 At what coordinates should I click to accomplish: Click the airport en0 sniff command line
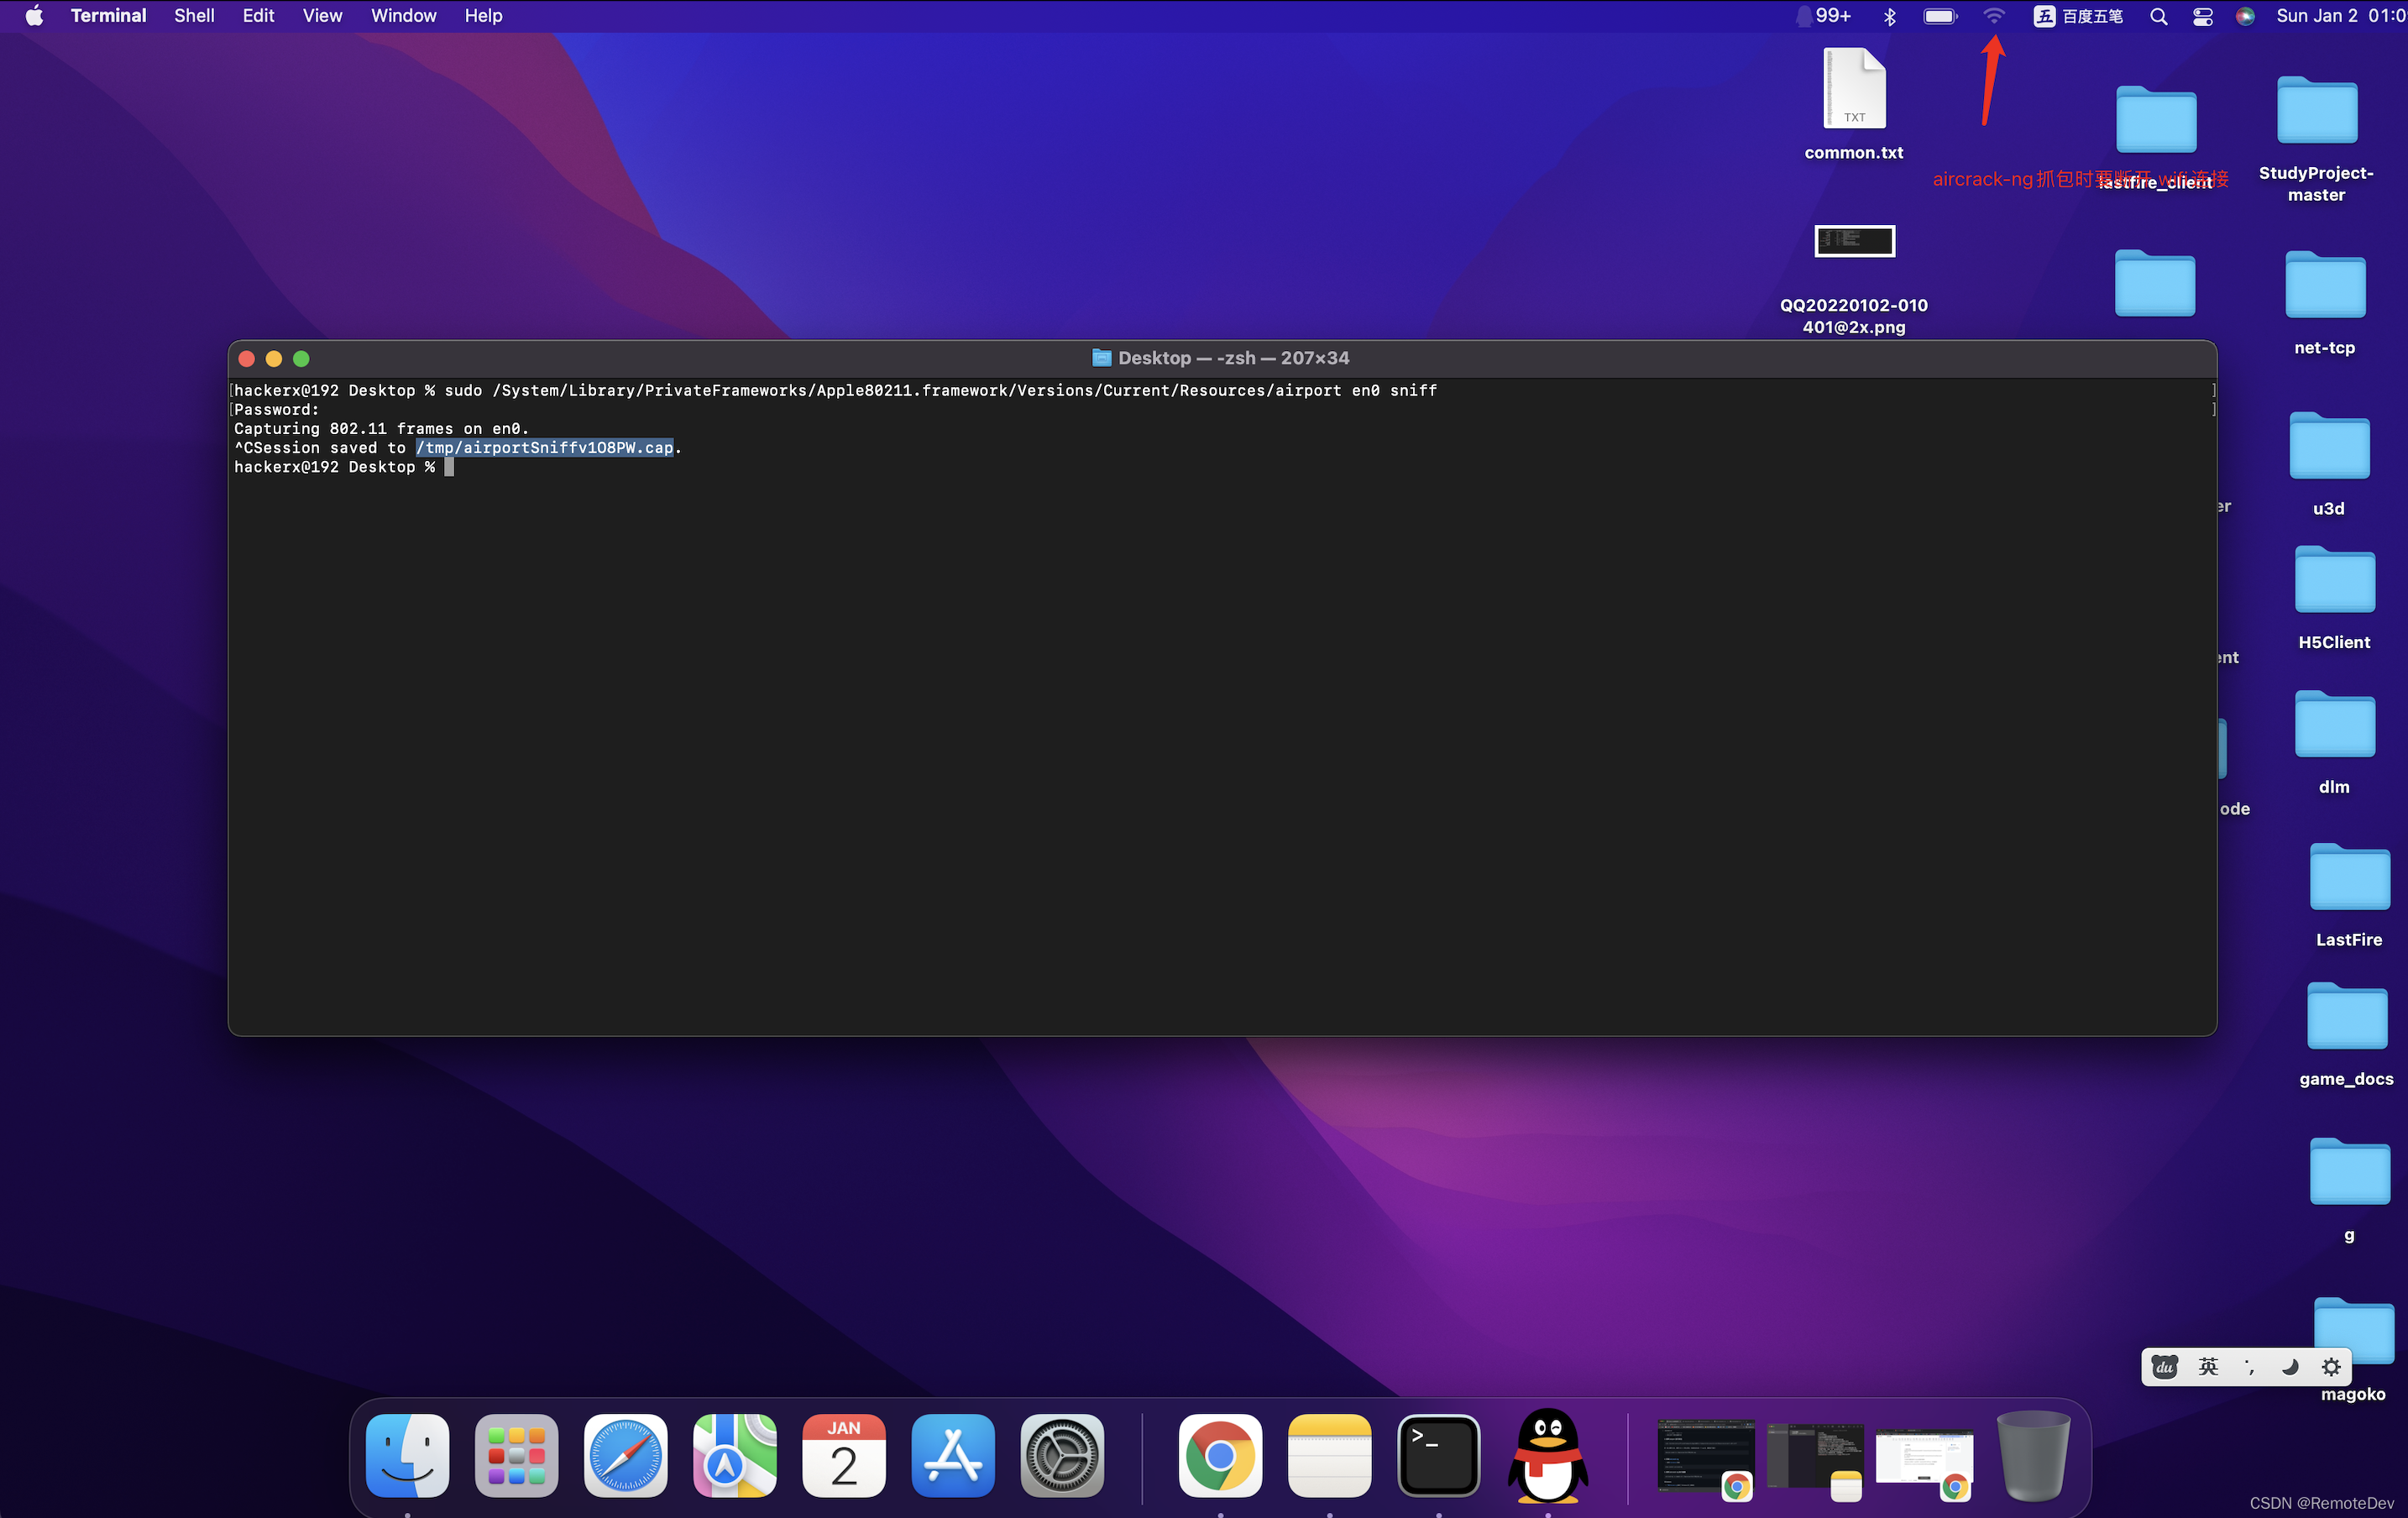(835, 390)
